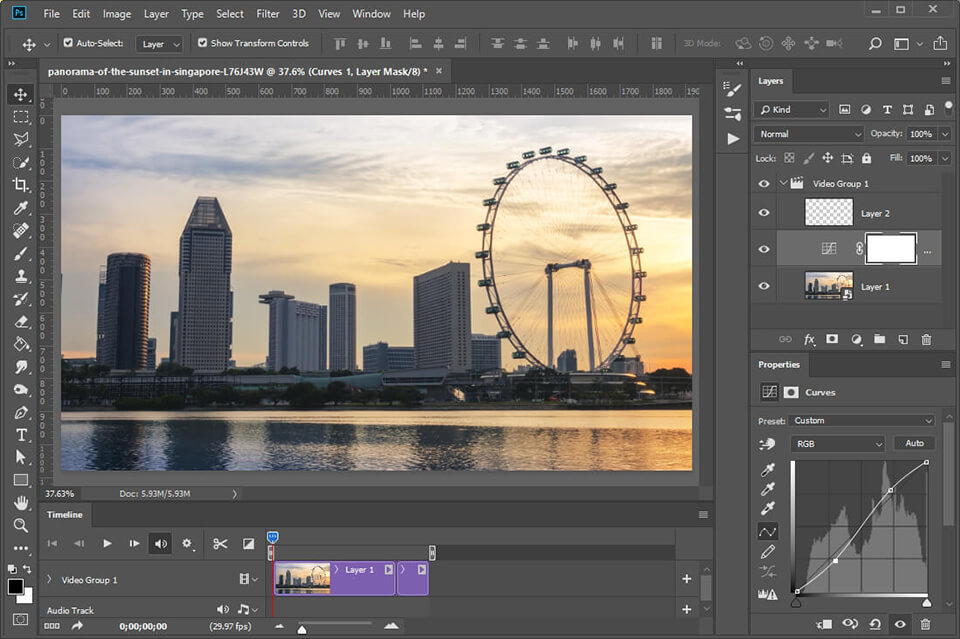The height and width of the screenshot is (639, 960).
Task: Select the Pen tool
Action: click(x=21, y=412)
